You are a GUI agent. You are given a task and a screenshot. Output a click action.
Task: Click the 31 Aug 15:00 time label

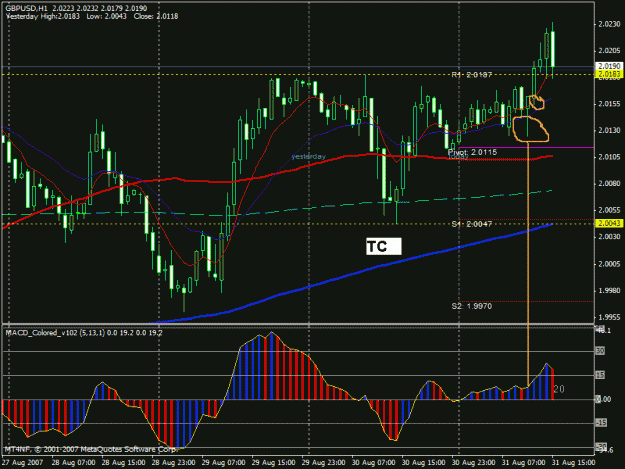pos(573,463)
